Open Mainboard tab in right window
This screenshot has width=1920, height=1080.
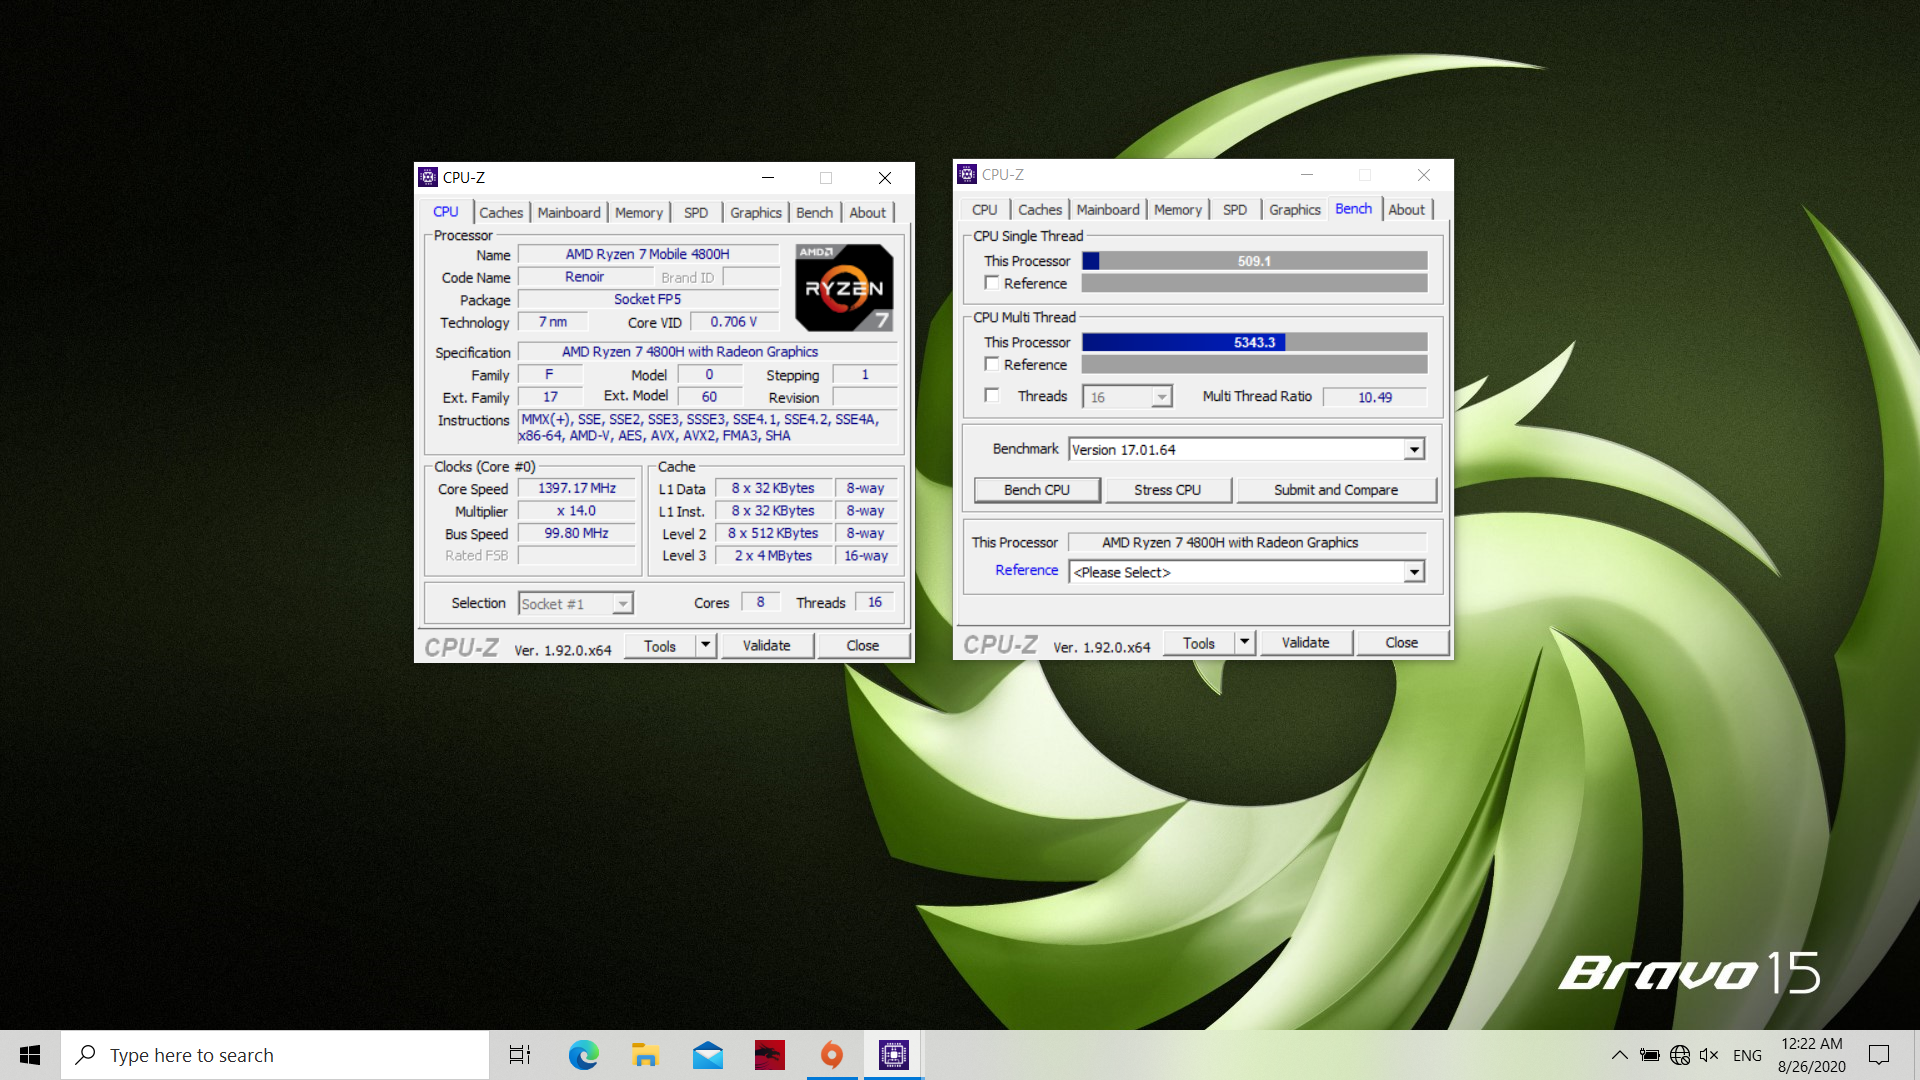pos(1108,209)
